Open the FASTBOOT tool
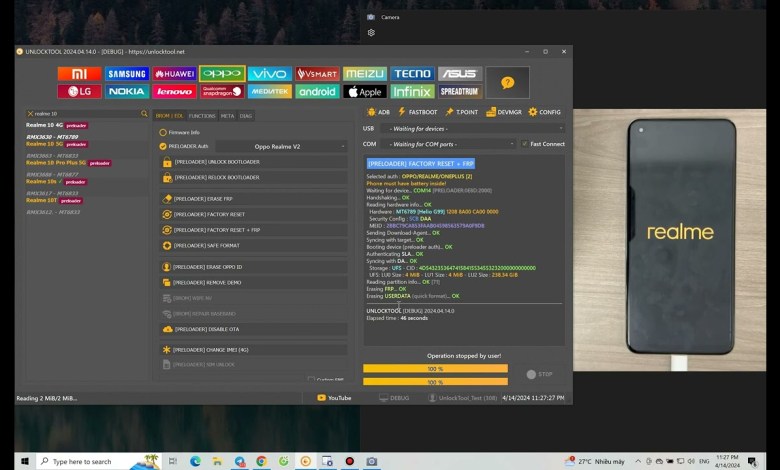 click(x=417, y=112)
